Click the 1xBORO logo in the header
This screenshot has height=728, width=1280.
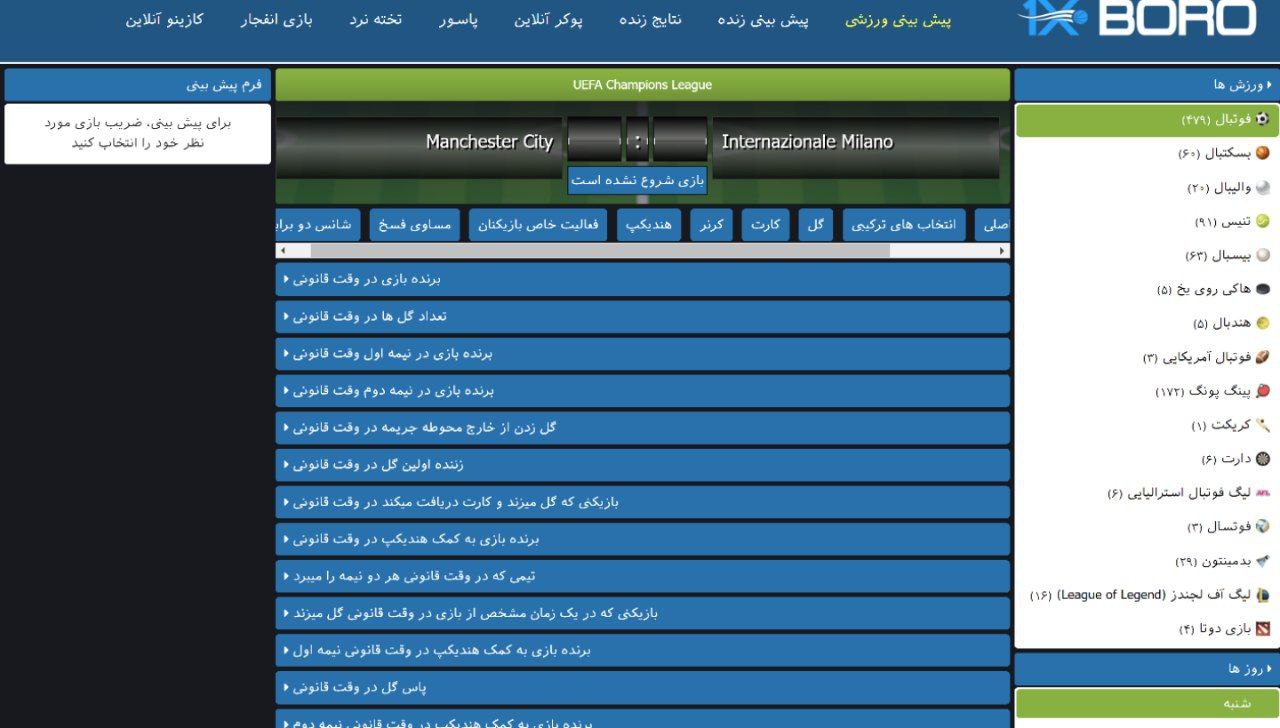1140,20
